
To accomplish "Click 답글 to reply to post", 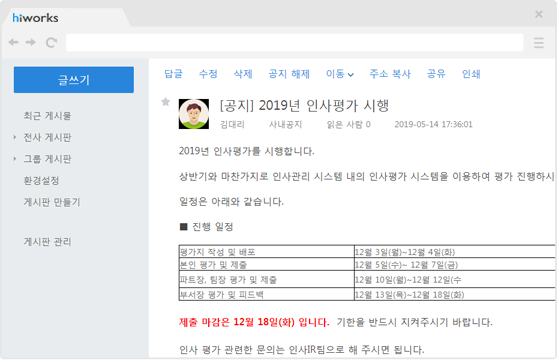I will (x=173, y=74).
